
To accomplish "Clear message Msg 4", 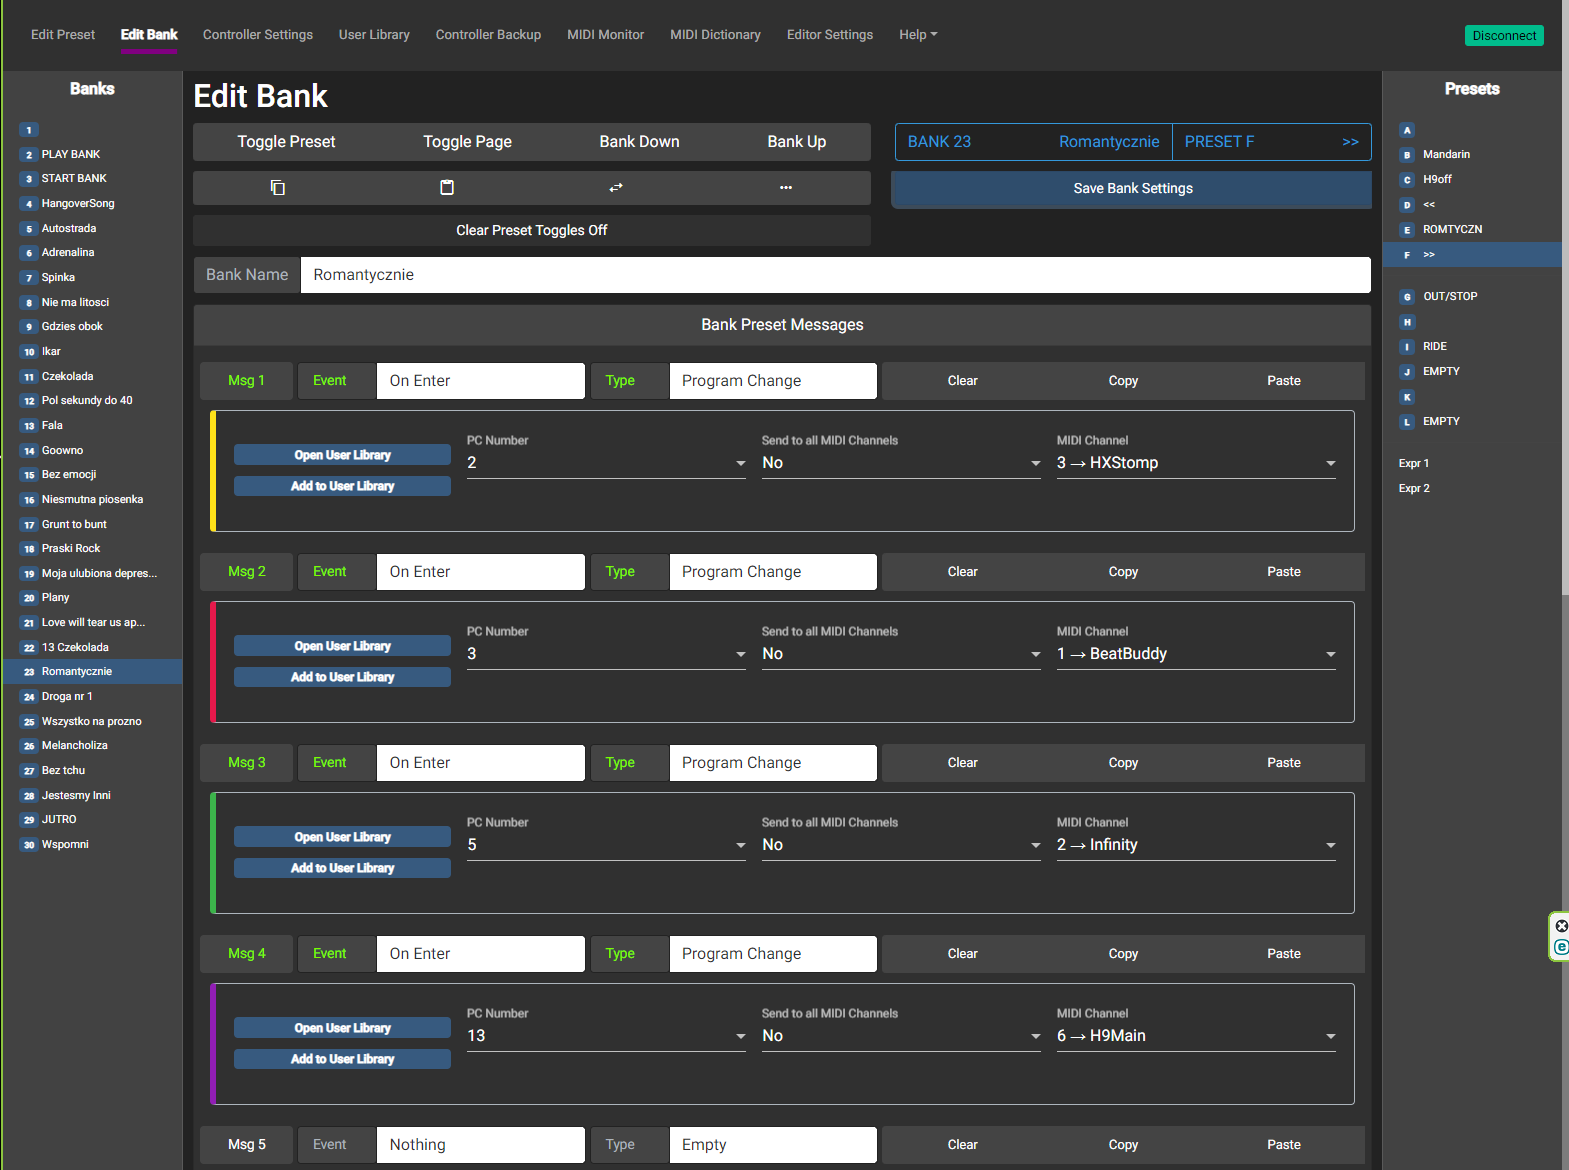I will pos(962,954).
